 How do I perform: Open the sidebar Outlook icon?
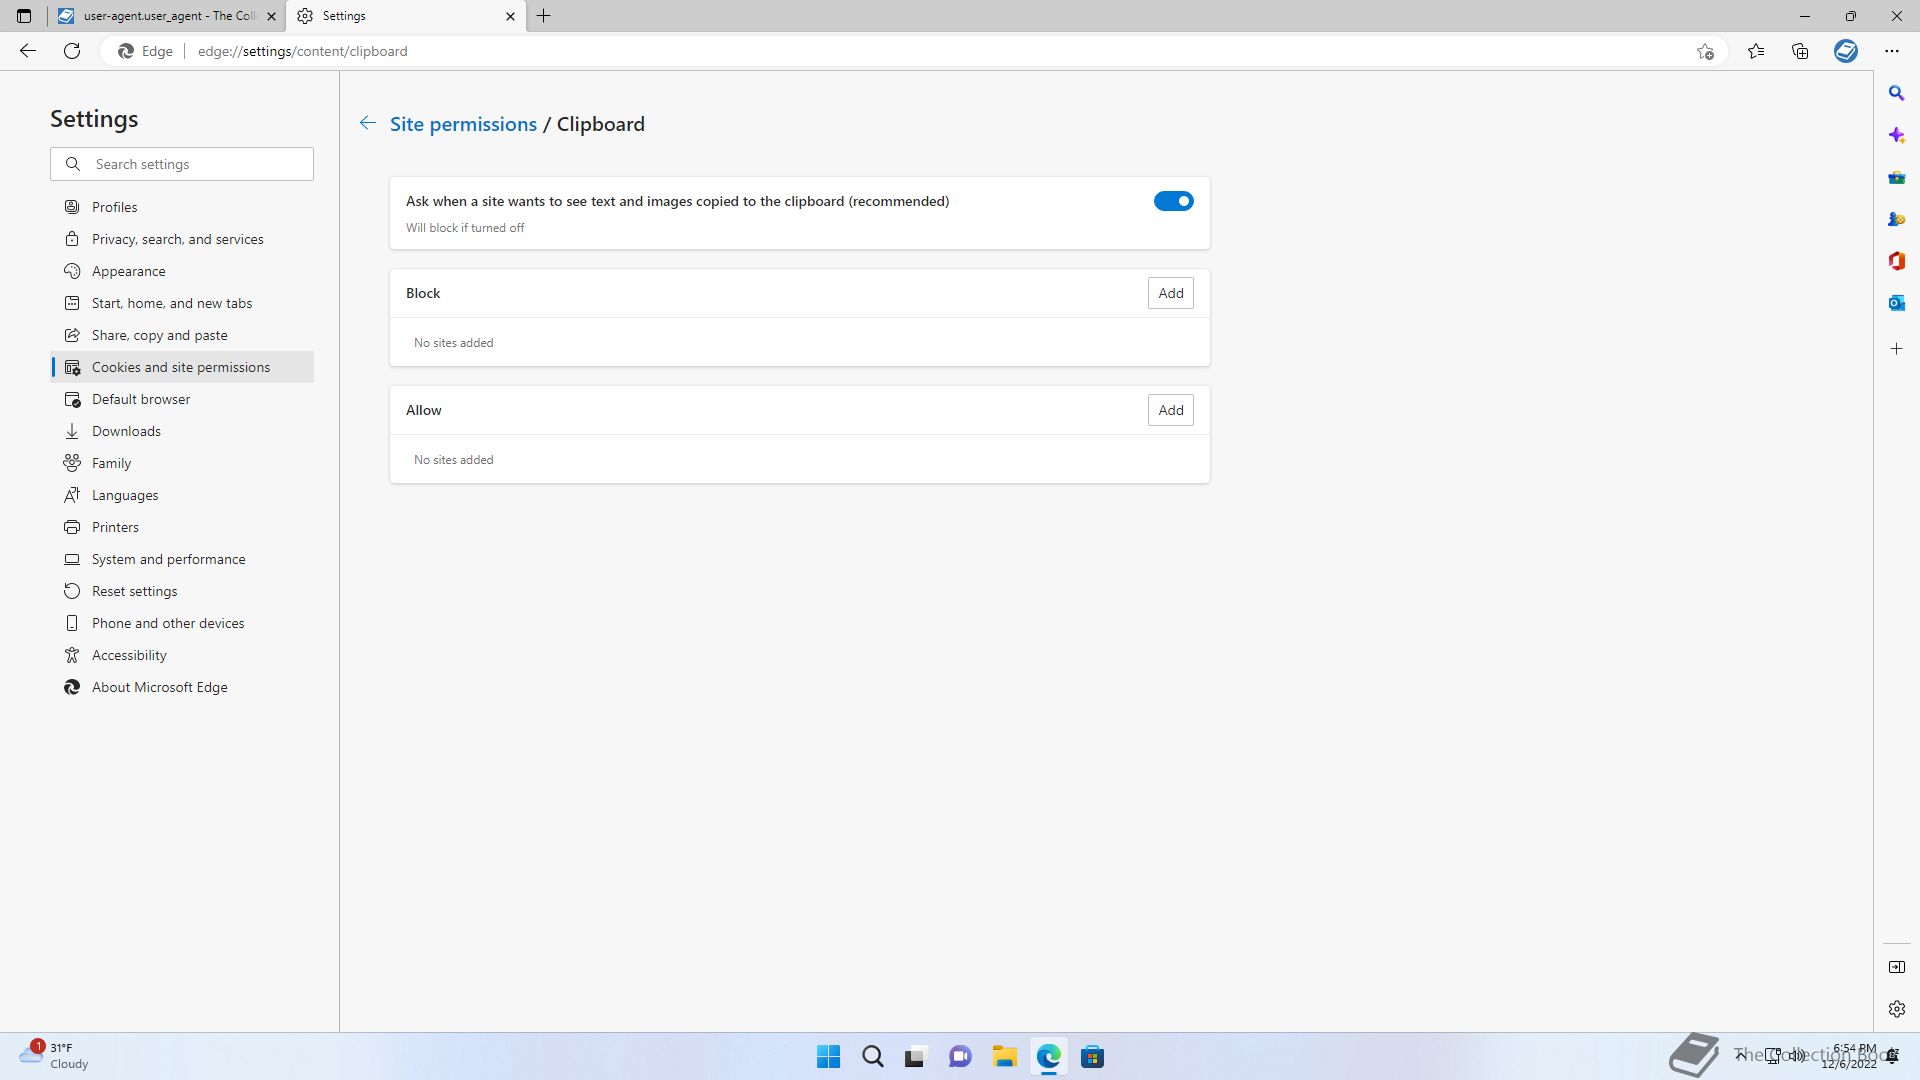point(1896,303)
